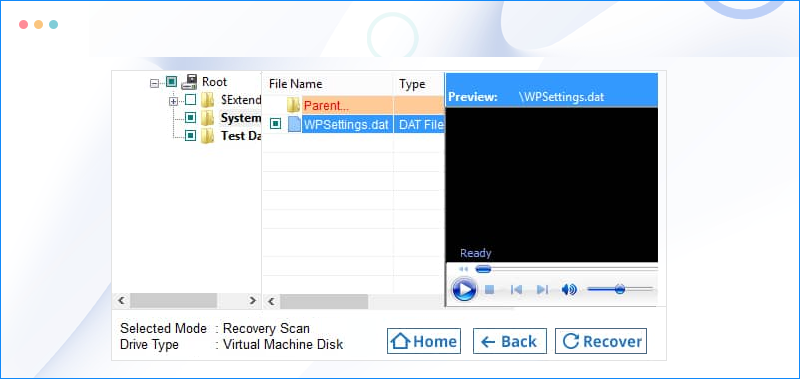Uncheck the System folder checkbox
Viewport: 800px width, 379px height.
(x=190, y=118)
